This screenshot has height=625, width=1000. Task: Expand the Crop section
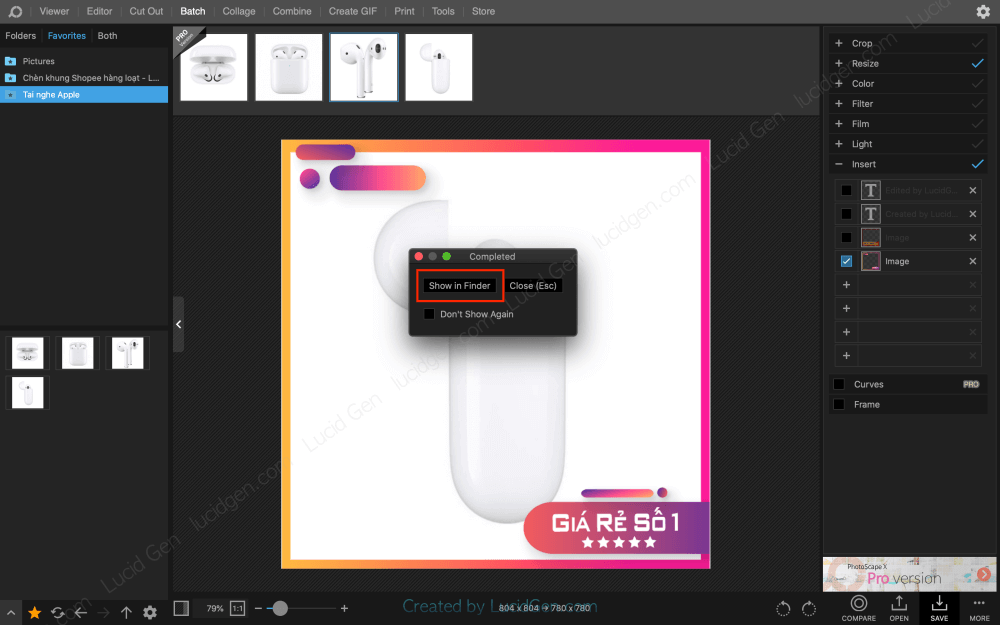pyautogui.click(x=839, y=43)
